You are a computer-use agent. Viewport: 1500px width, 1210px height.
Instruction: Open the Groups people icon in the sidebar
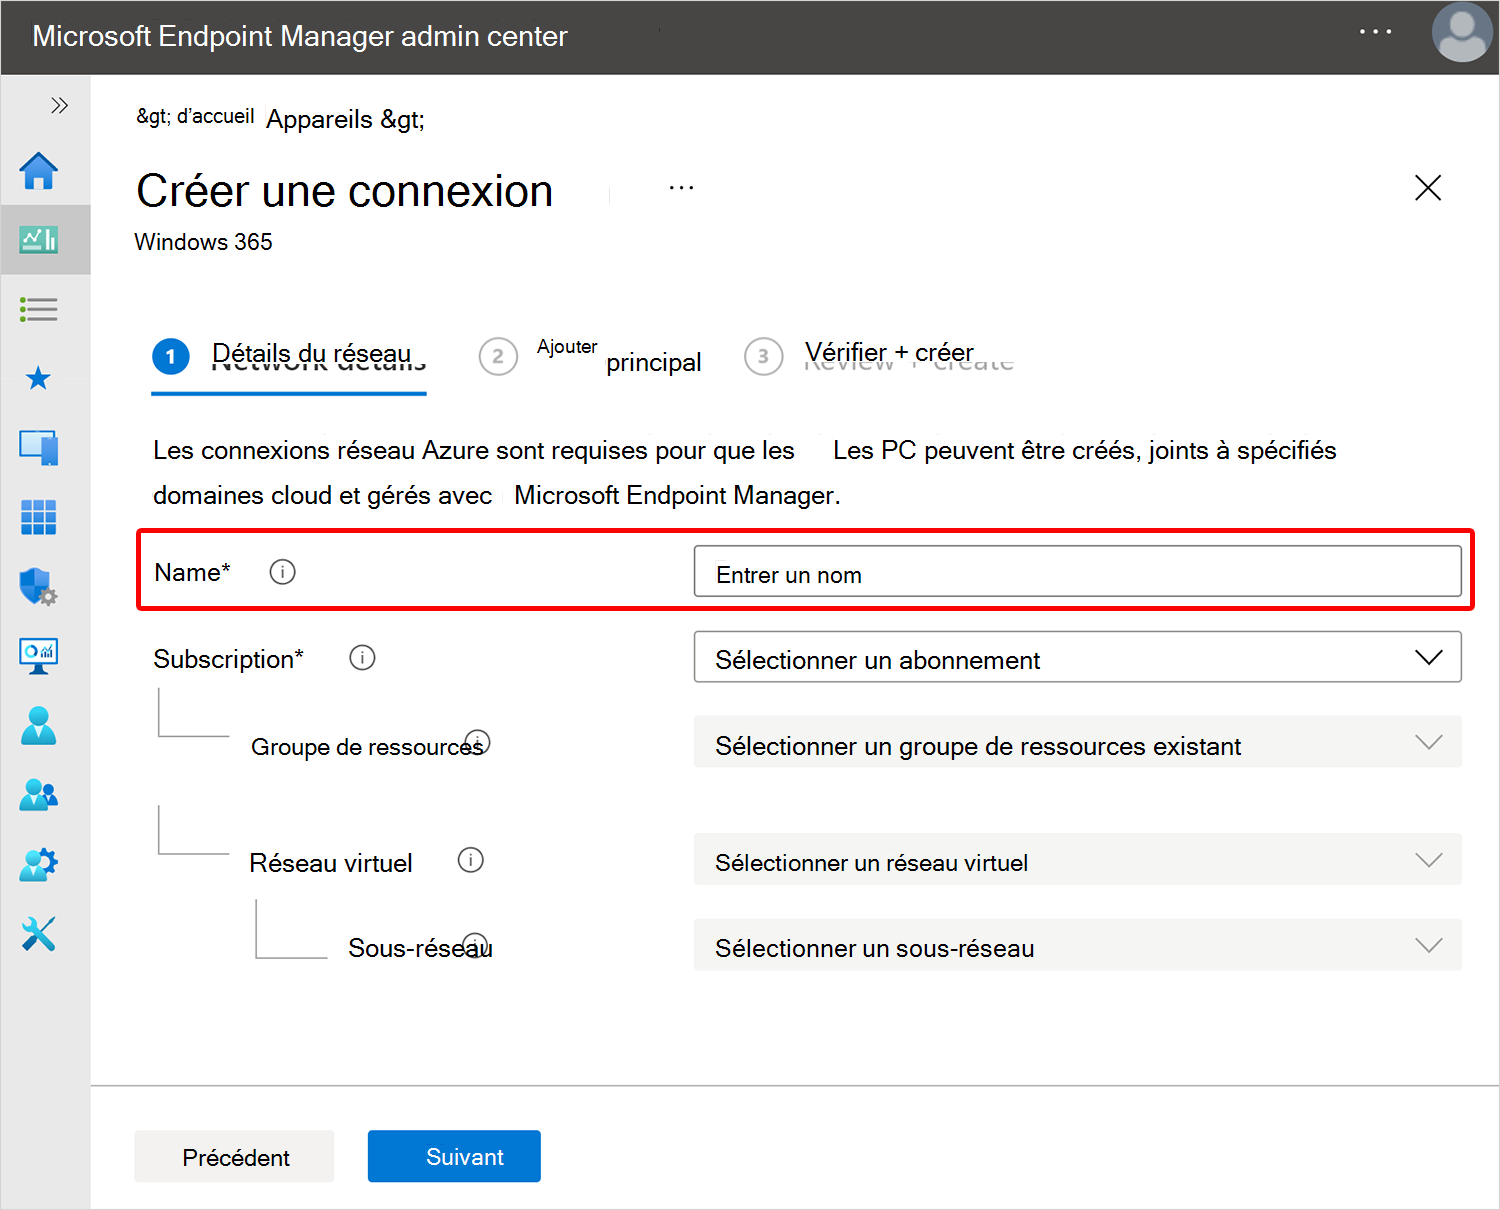39,794
